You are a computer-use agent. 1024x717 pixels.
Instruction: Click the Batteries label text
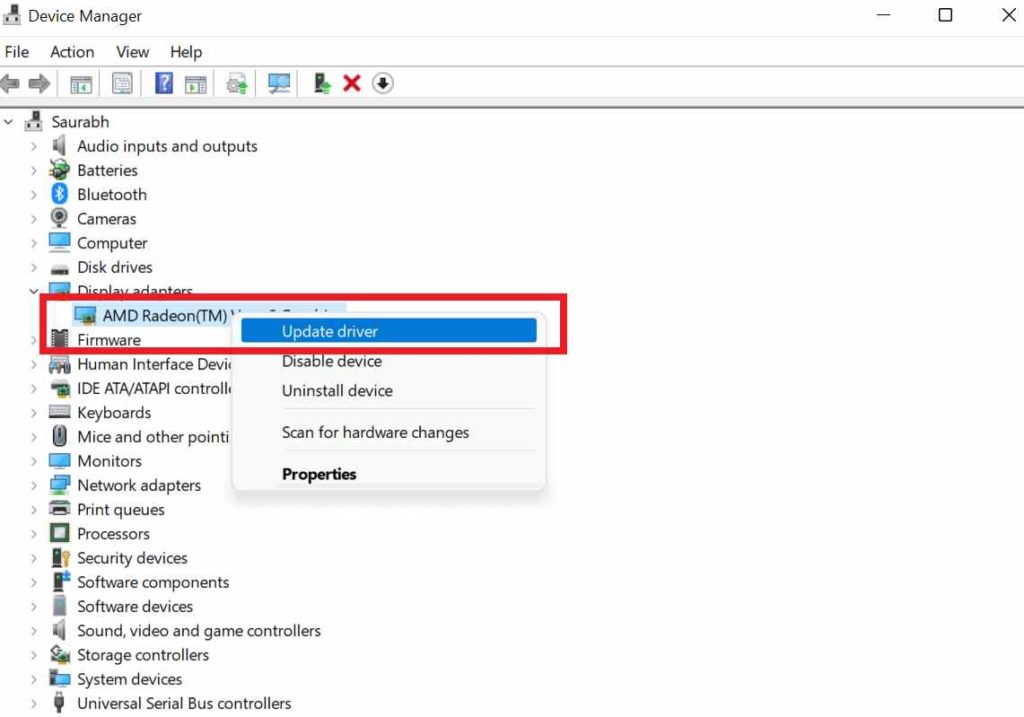pos(108,170)
